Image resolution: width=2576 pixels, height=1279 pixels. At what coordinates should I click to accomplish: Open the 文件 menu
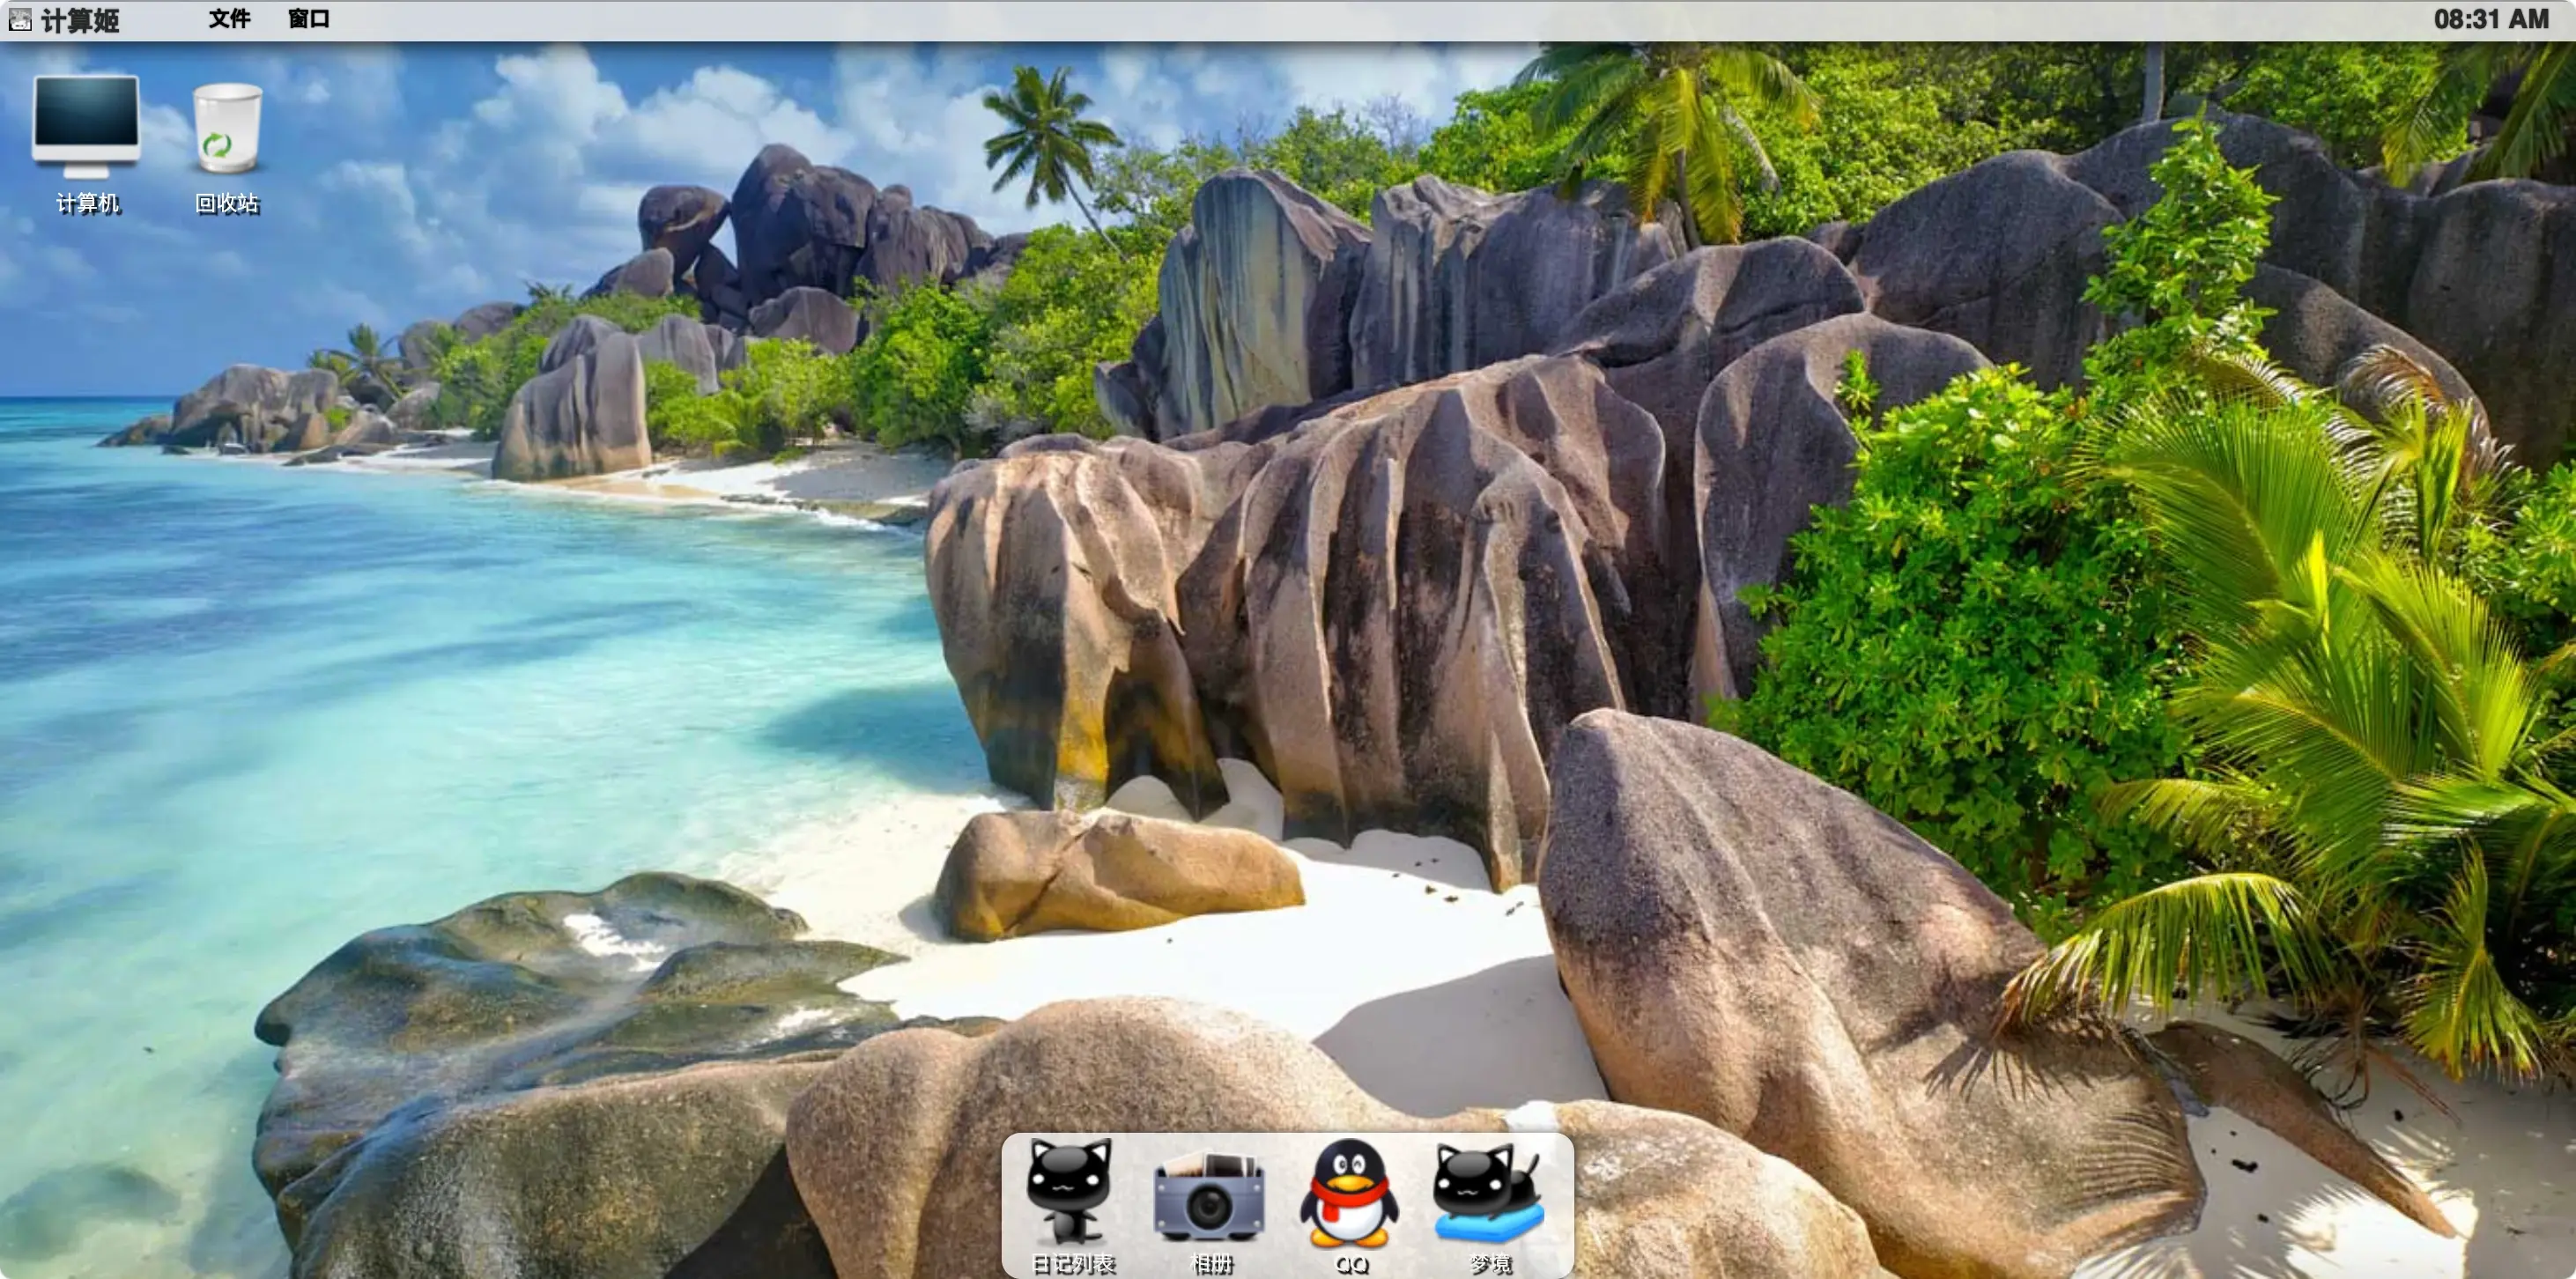pyautogui.click(x=229, y=19)
